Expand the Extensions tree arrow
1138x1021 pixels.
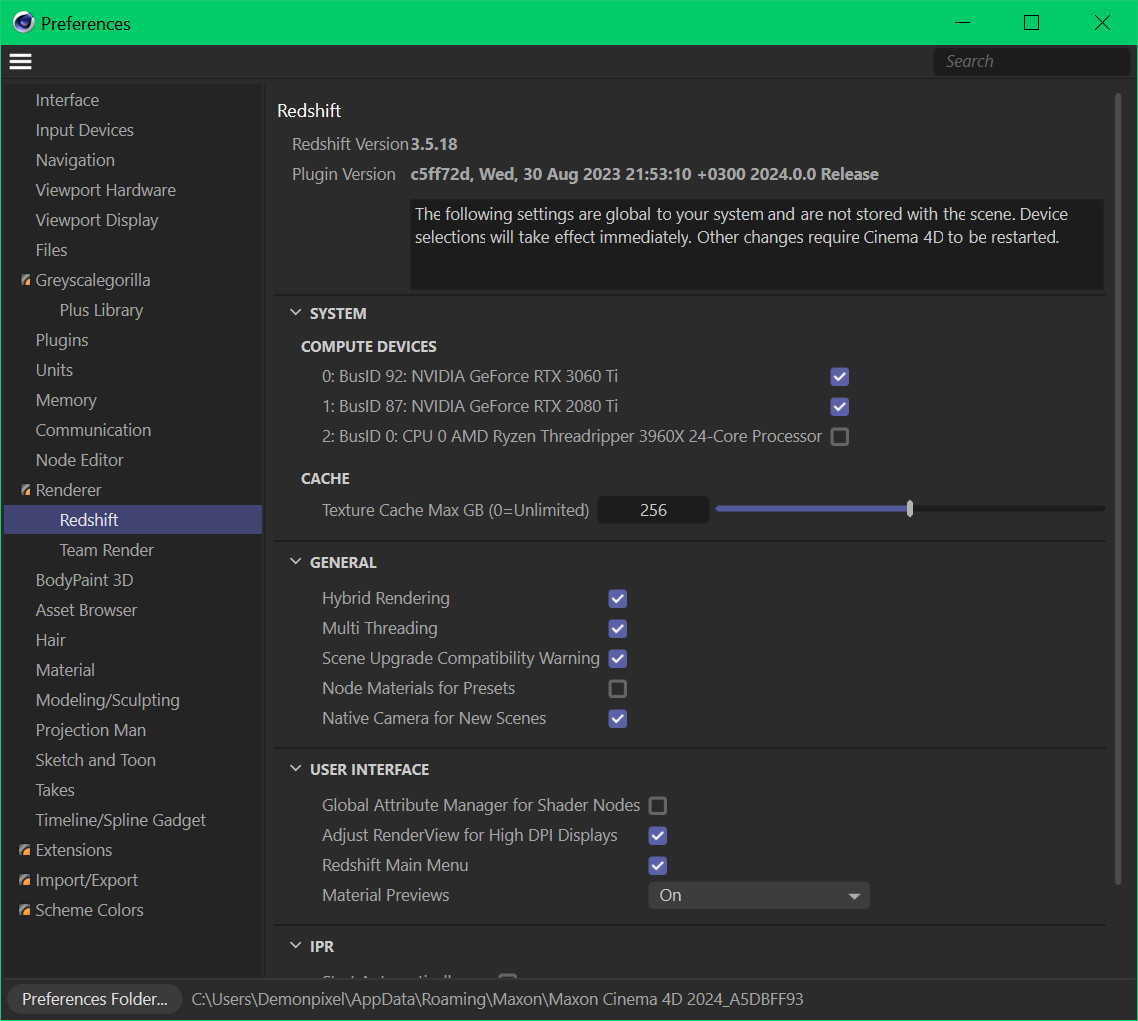(x=25, y=850)
